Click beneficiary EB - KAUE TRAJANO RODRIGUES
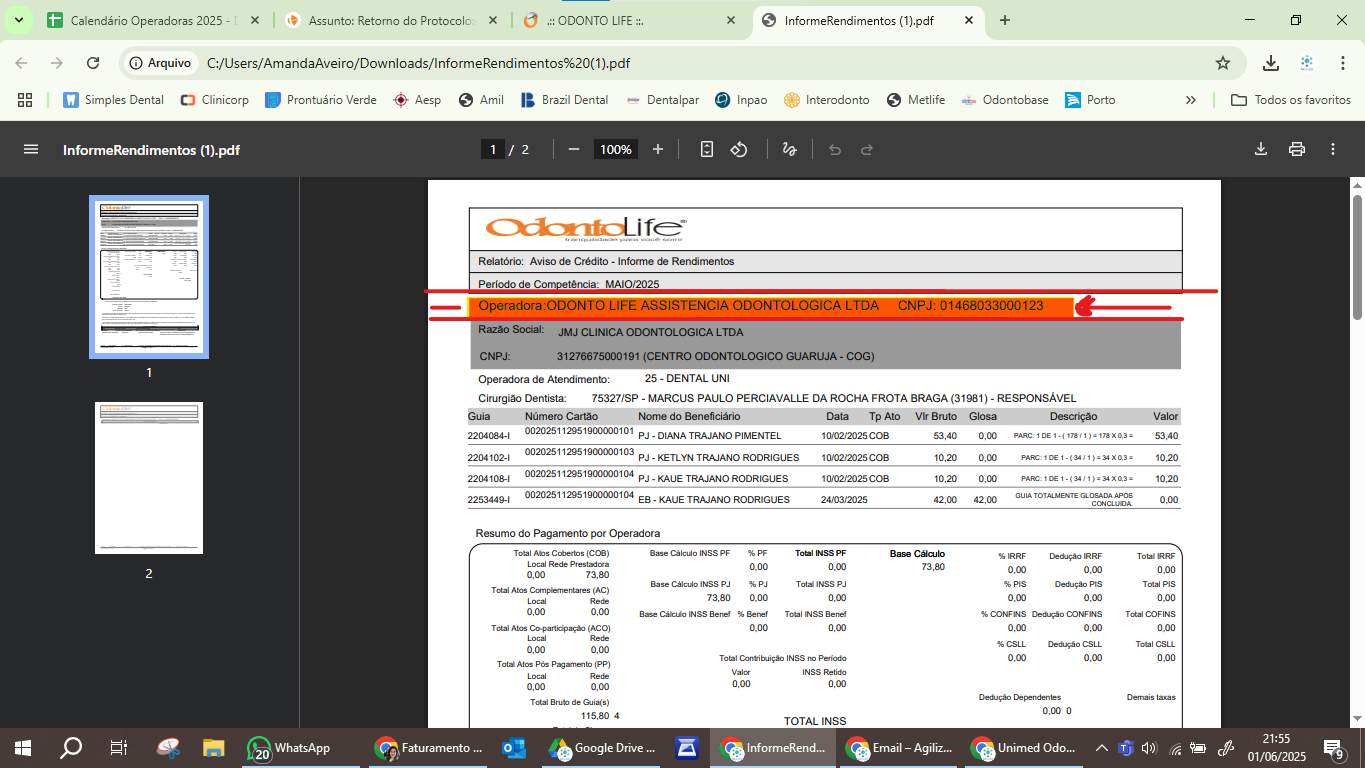The height and width of the screenshot is (768, 1365). 714,499
